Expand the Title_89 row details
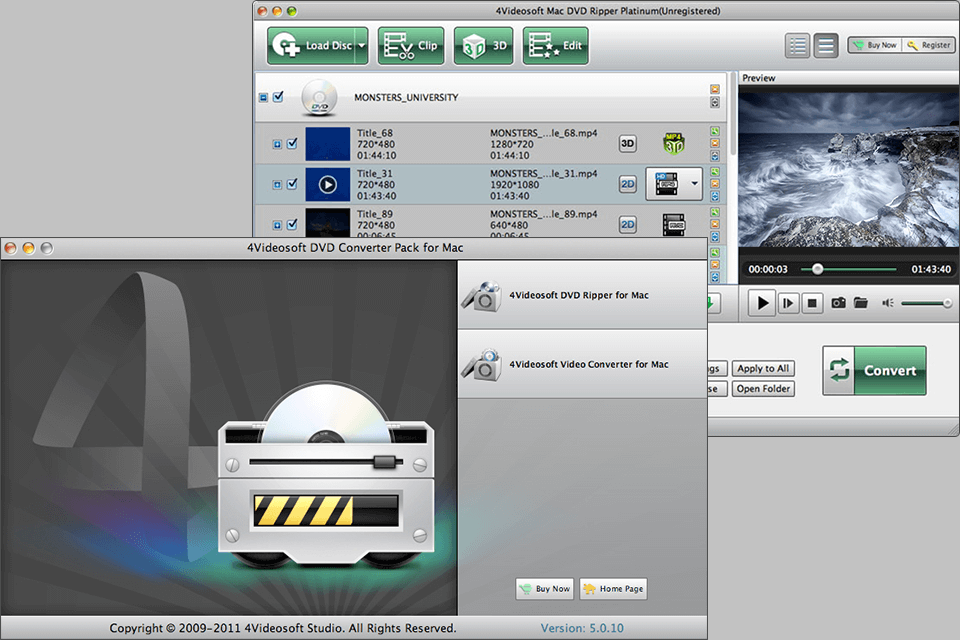Viewport: 960px width, 640px height. pyautogui.click(x=279, y=224)
